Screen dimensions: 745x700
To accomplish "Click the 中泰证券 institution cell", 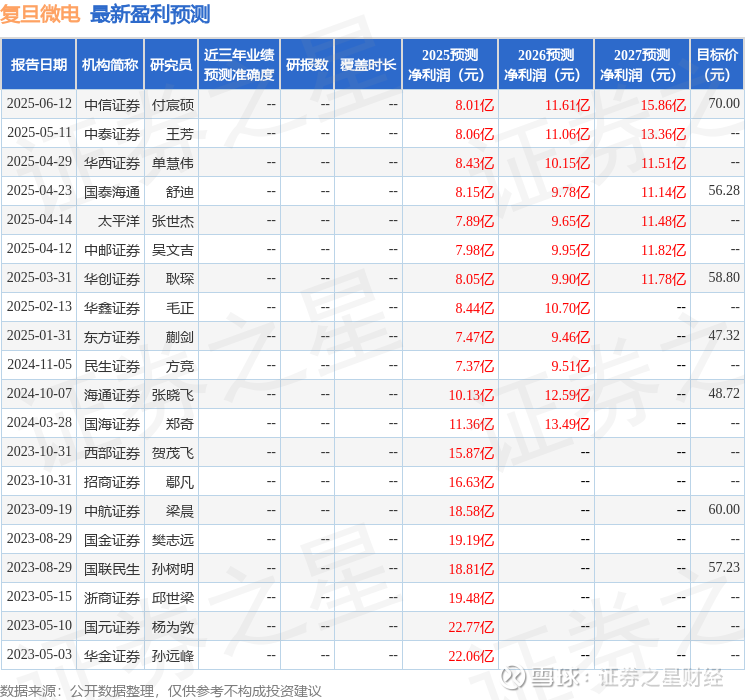I will pyautogui.click(x=112, y=134).
